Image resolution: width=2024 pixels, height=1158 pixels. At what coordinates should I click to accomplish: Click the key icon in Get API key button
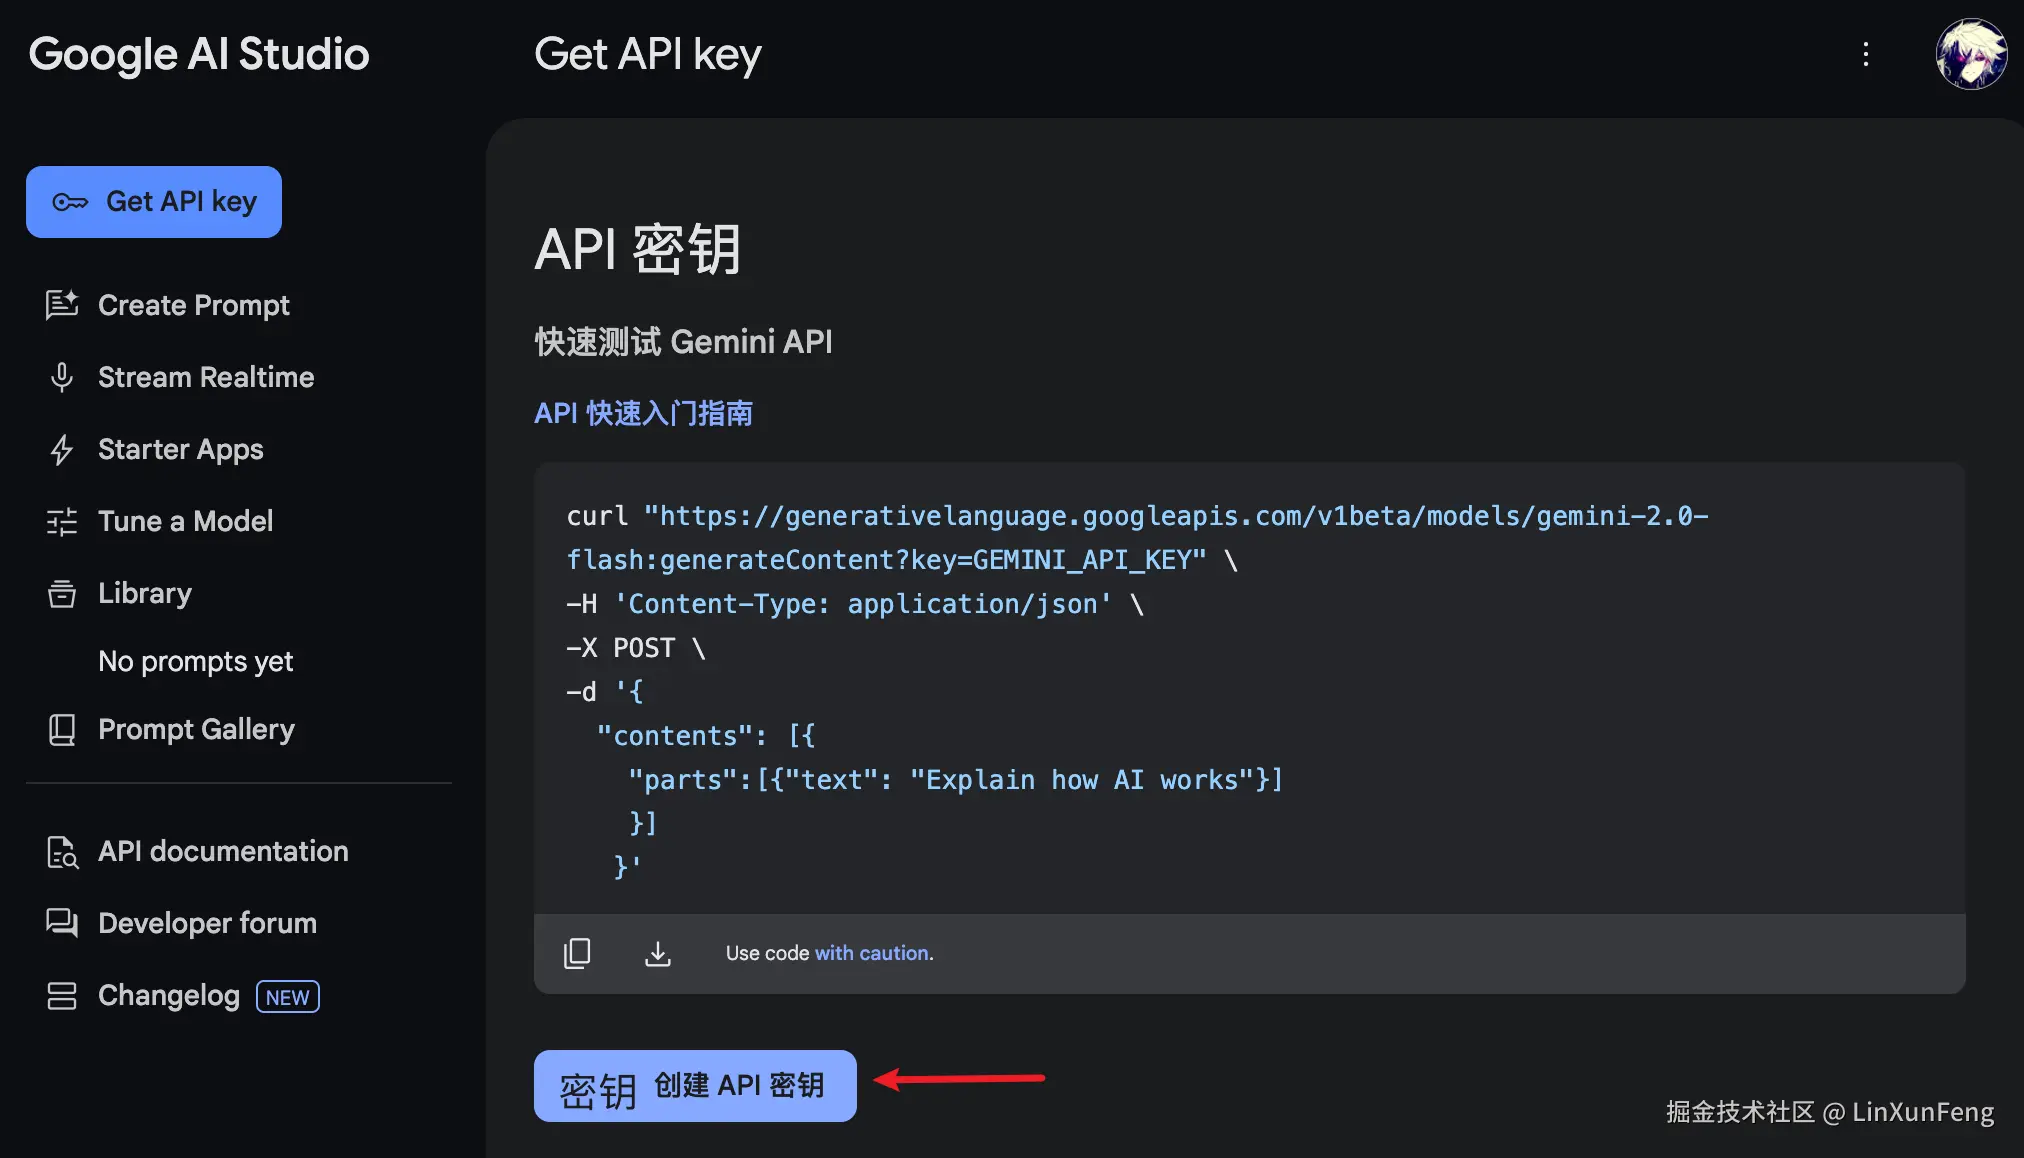click(70, 202)
